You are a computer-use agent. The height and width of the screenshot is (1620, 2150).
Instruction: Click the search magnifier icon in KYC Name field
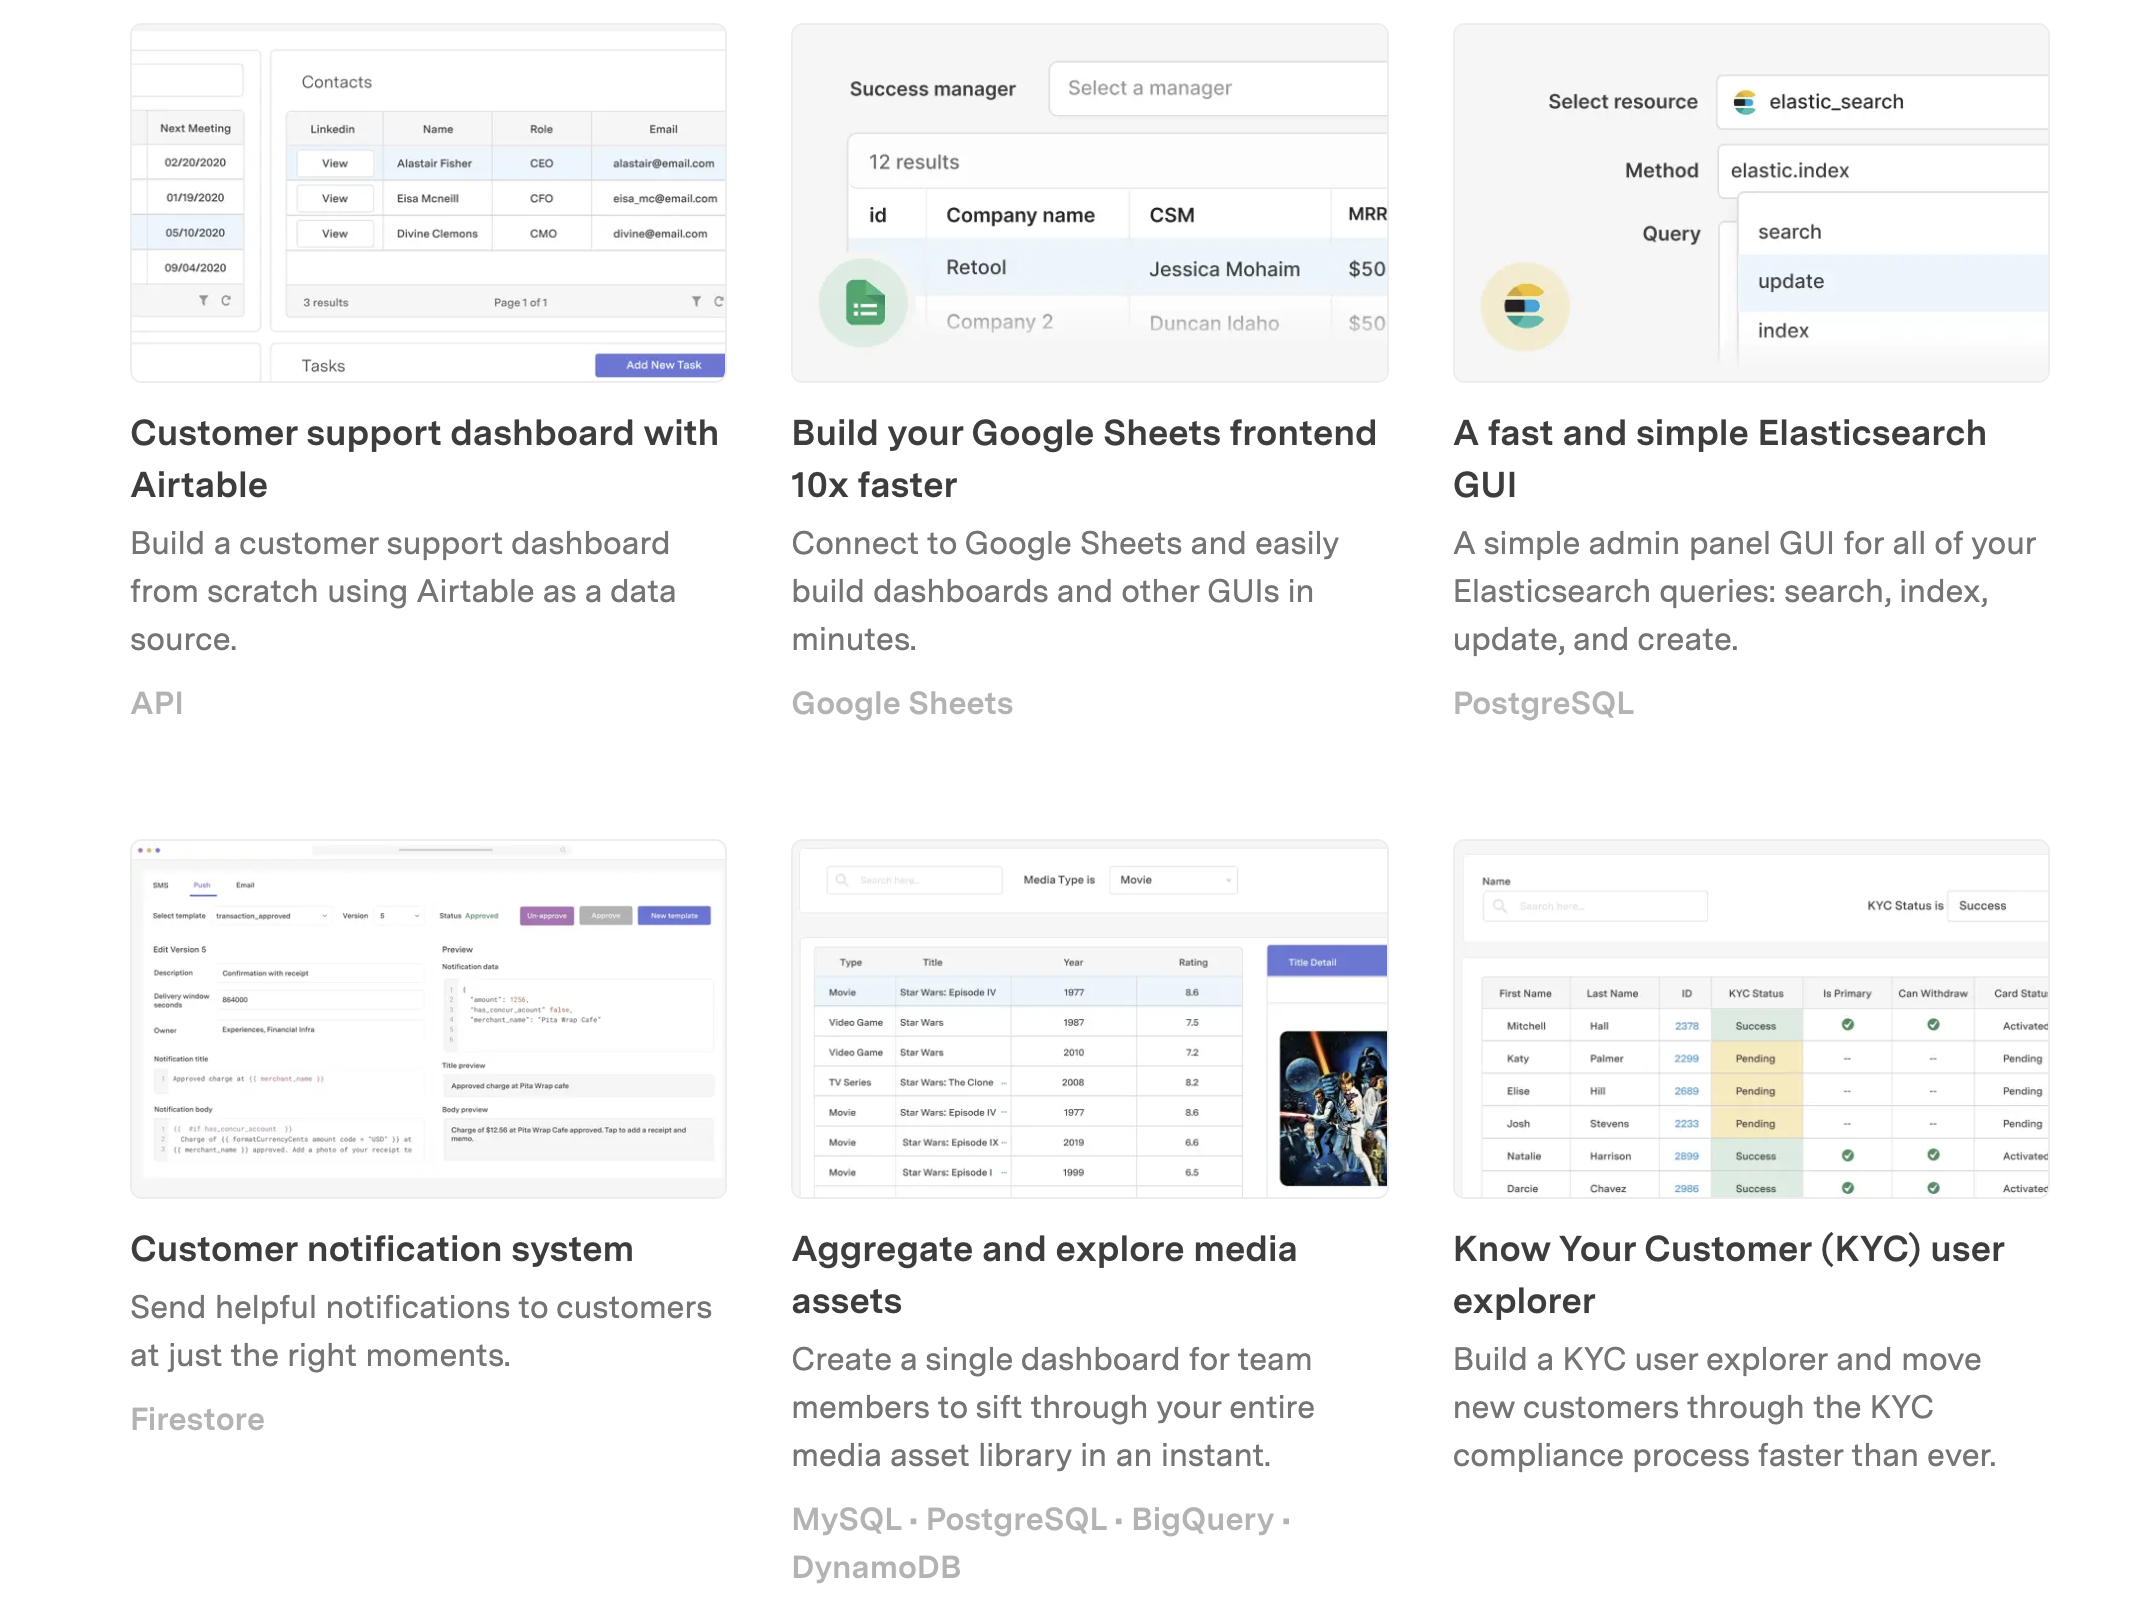(1500, 906)
